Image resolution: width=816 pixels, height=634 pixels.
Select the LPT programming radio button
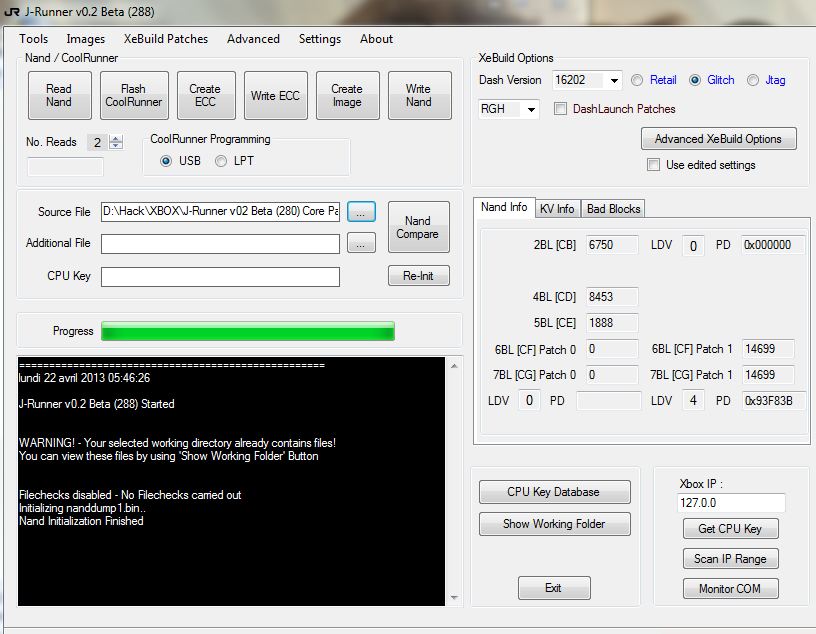221,161
